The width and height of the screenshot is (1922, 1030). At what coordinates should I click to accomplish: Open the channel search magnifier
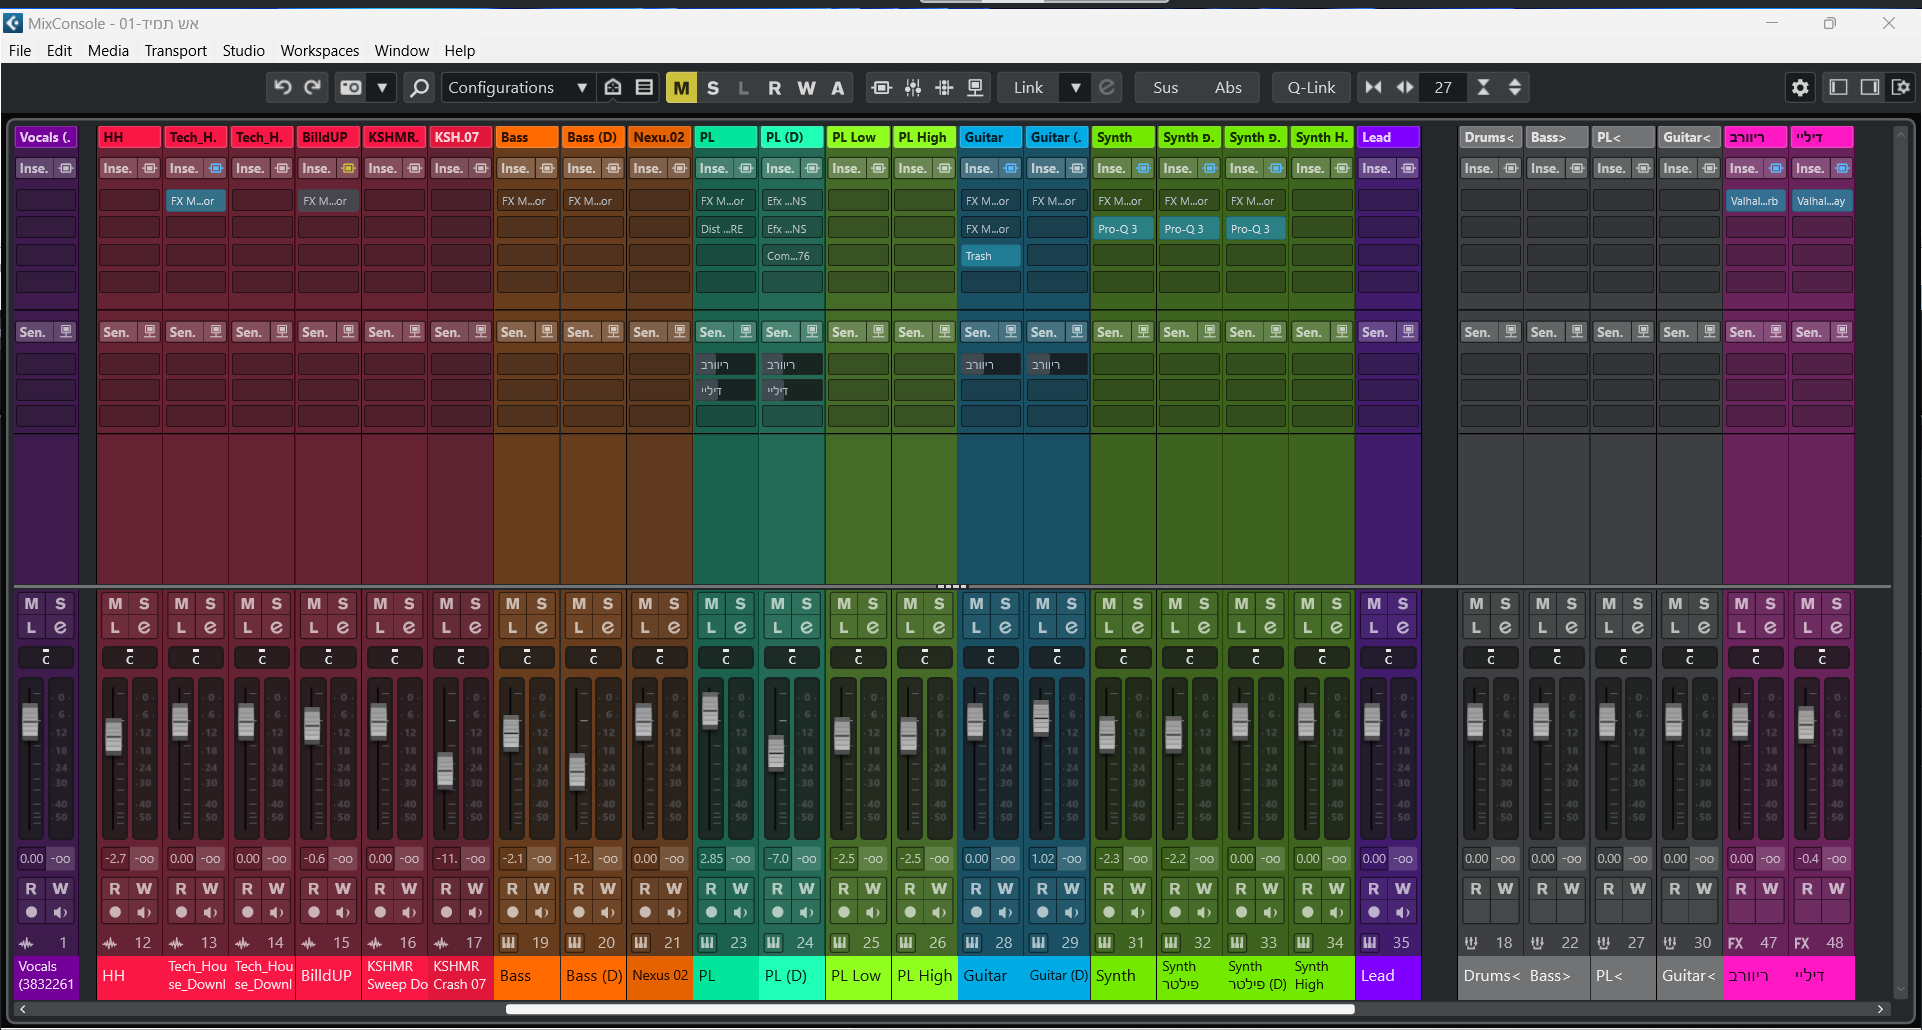pyautogui.click(x=420, y=88)
